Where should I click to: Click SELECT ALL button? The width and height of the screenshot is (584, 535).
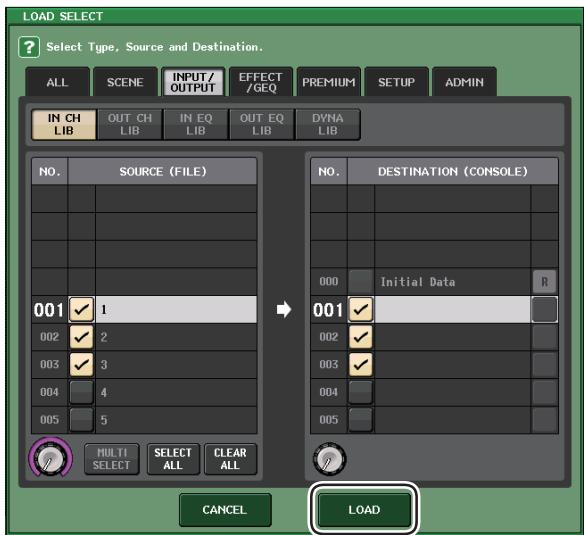click(x=173, y=459)
